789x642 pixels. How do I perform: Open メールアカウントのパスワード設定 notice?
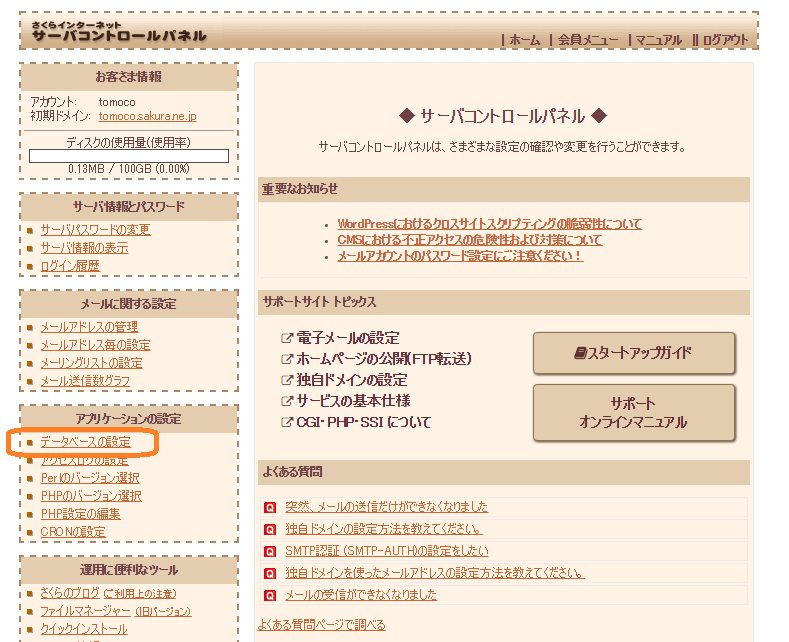(460, 256)
